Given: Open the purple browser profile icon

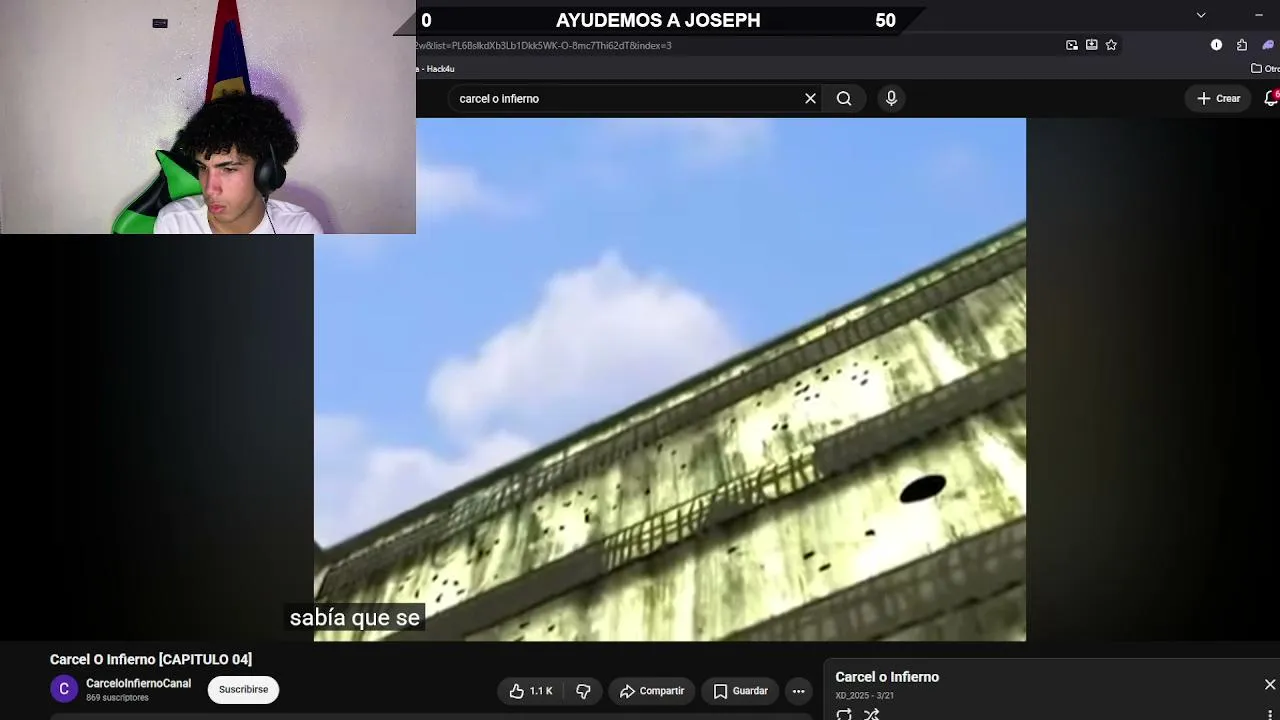Looking at the screenshot, I should 1270,45.
